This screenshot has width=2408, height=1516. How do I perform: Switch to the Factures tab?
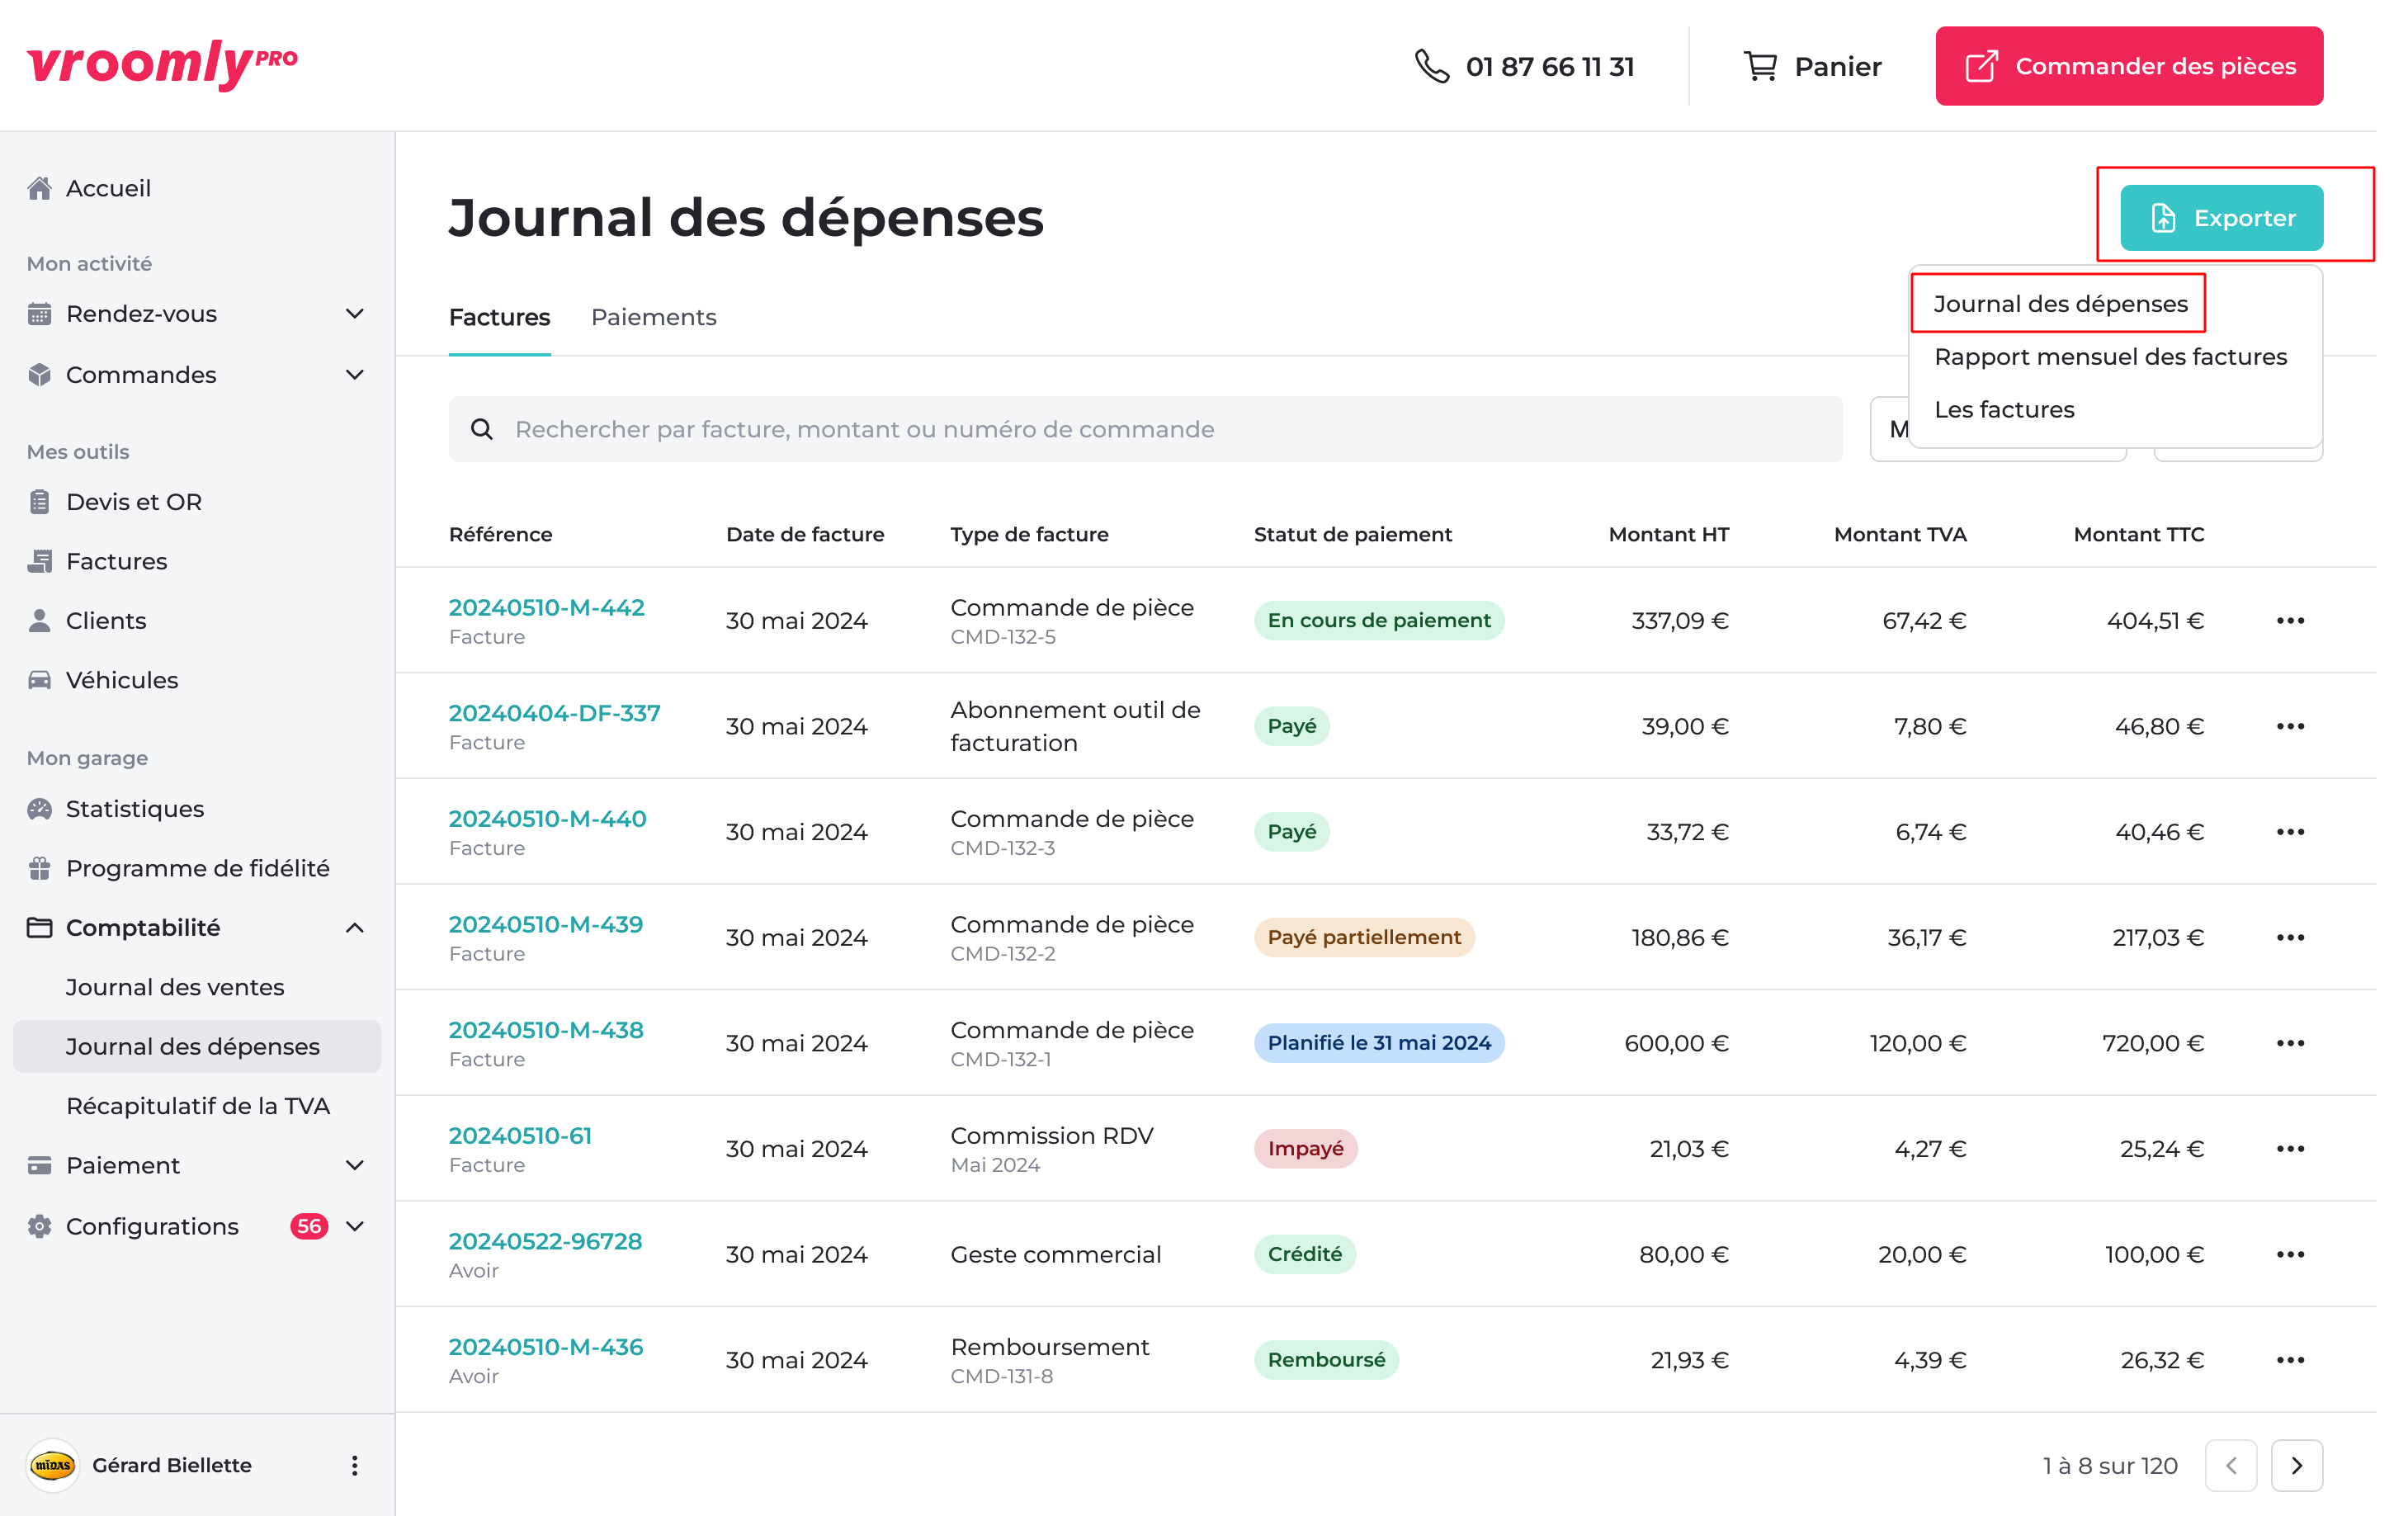pos(499,317)
